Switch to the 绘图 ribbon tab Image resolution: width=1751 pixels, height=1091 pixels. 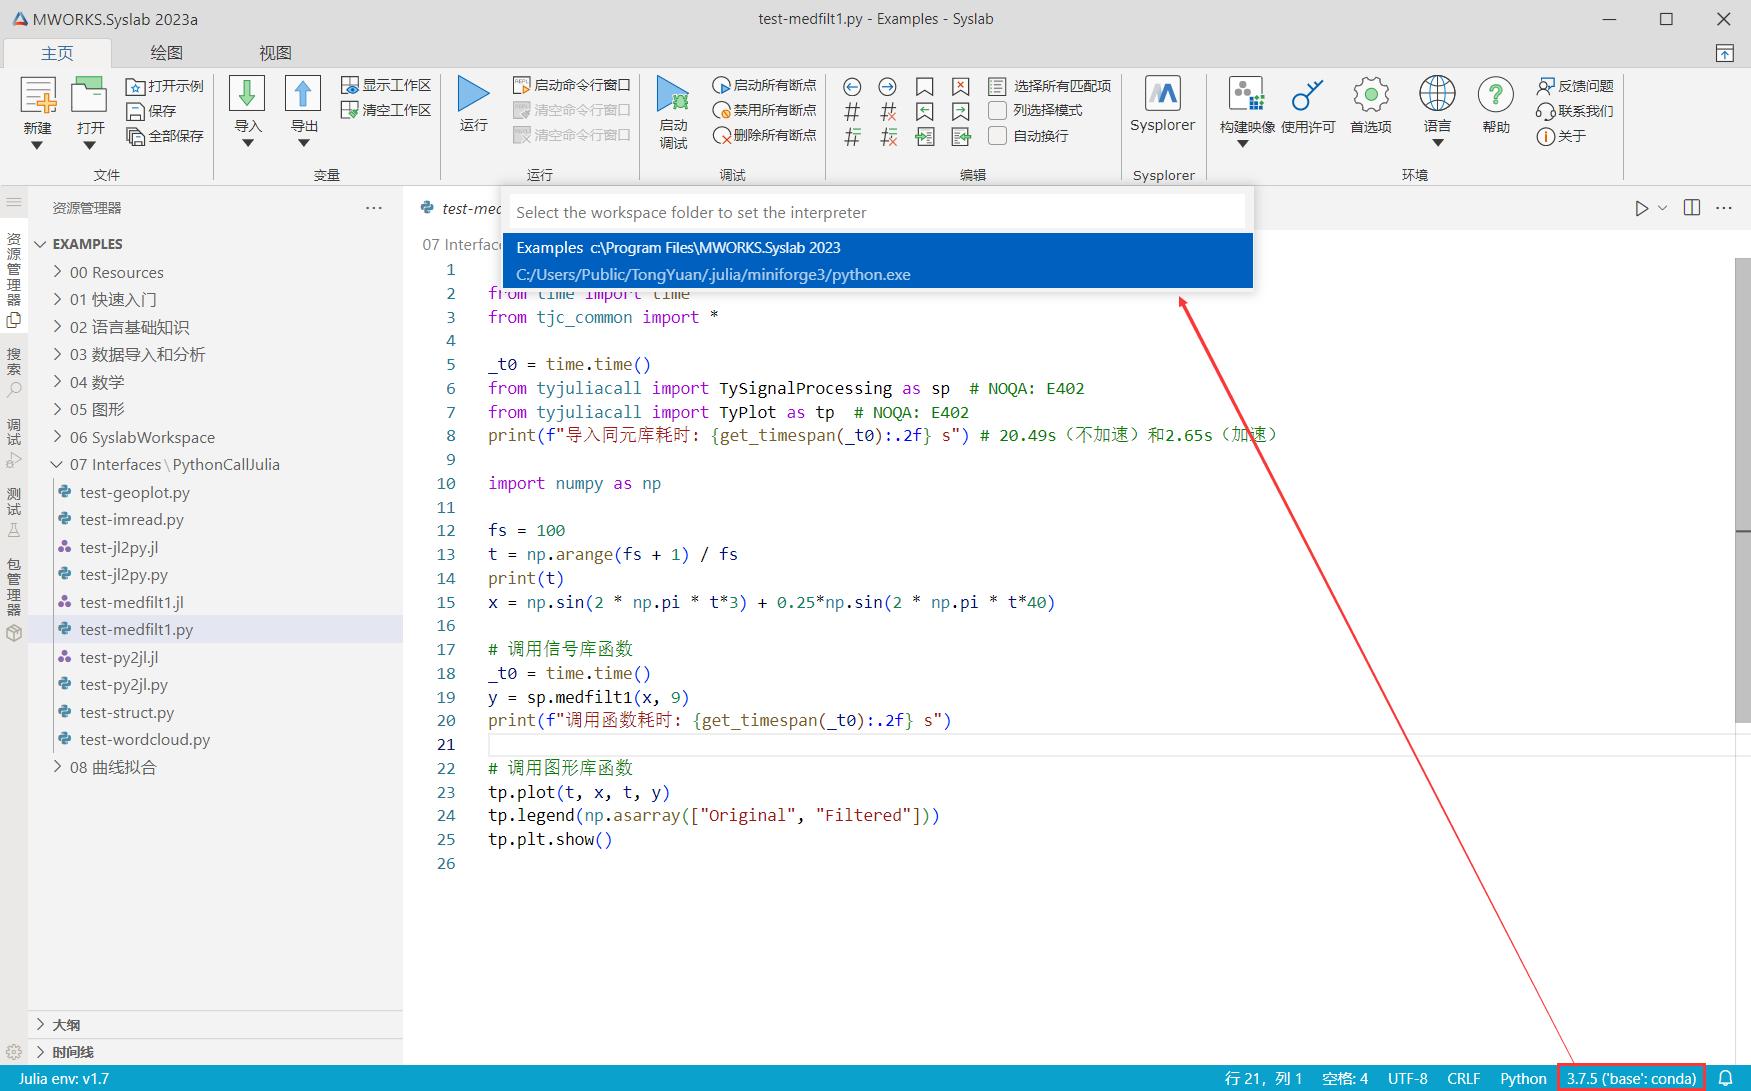166,53
